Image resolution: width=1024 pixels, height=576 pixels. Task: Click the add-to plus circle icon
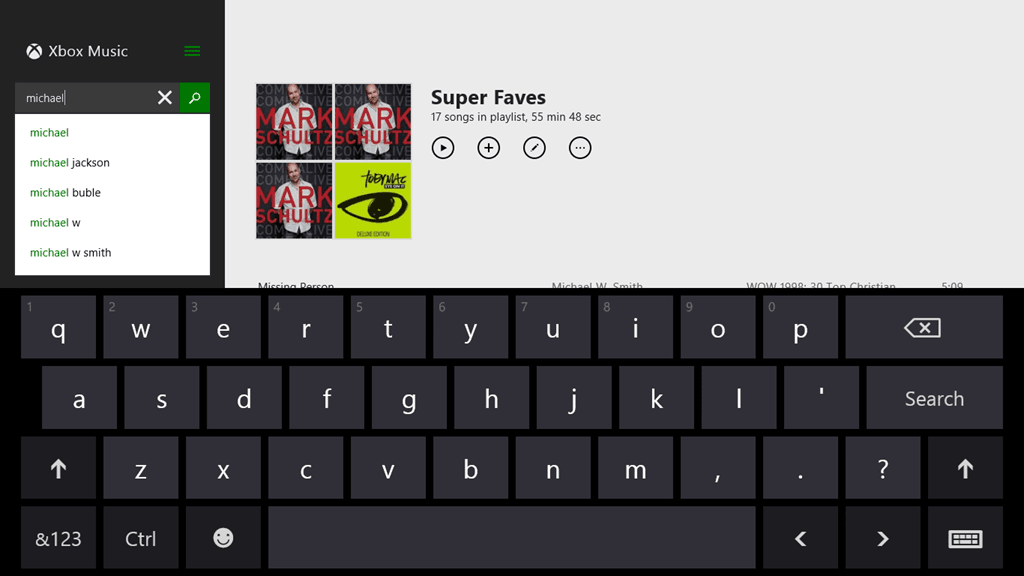click(489, 148)
